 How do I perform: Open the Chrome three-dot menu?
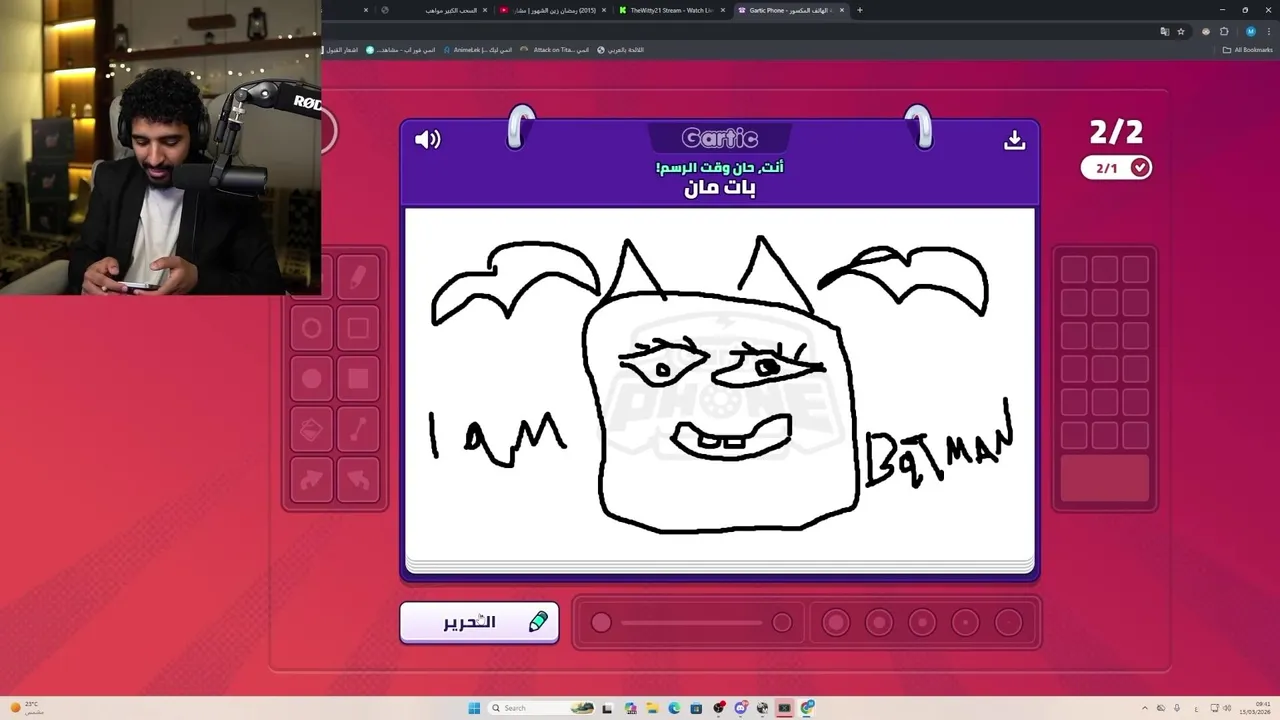1268,31
